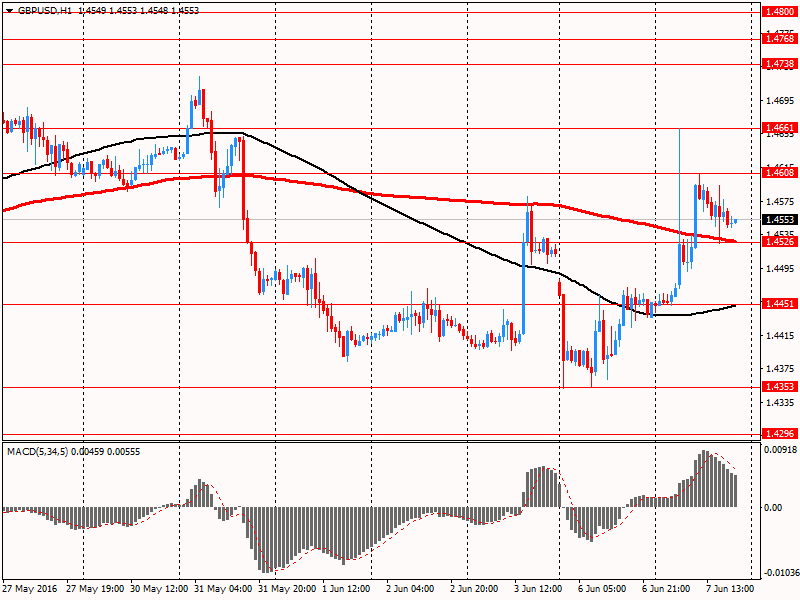800x600 pixels.
Task: Select the 1.4353 support level label
Action: click(779, 387)
